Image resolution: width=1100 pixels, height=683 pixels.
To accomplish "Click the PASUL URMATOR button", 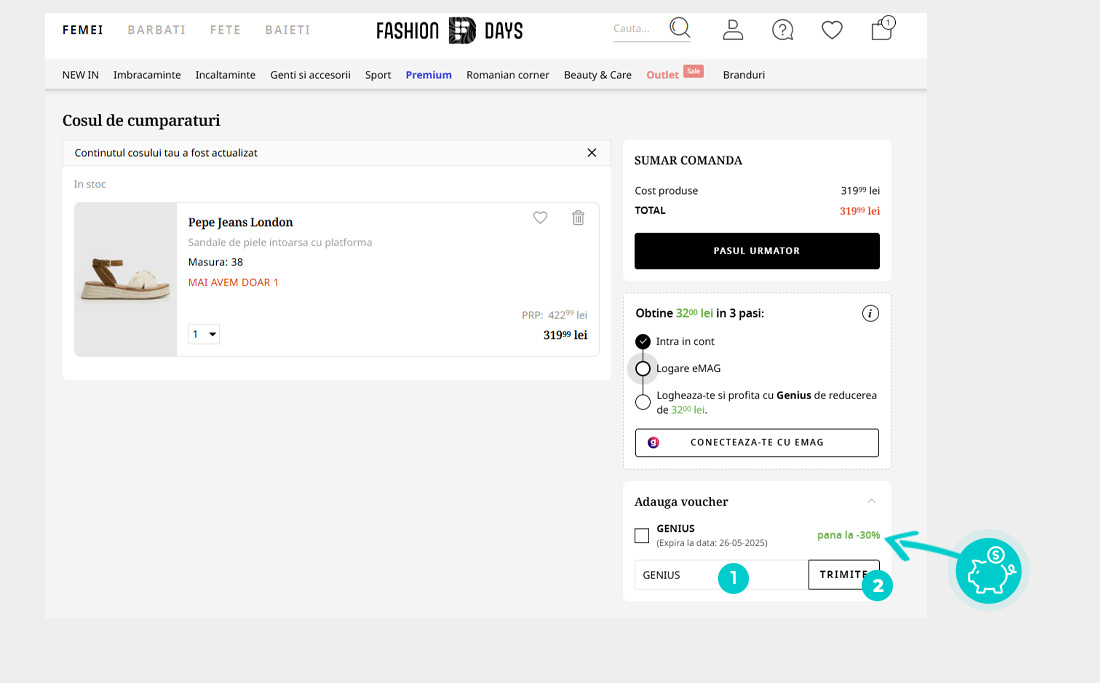I will point(757,251).
